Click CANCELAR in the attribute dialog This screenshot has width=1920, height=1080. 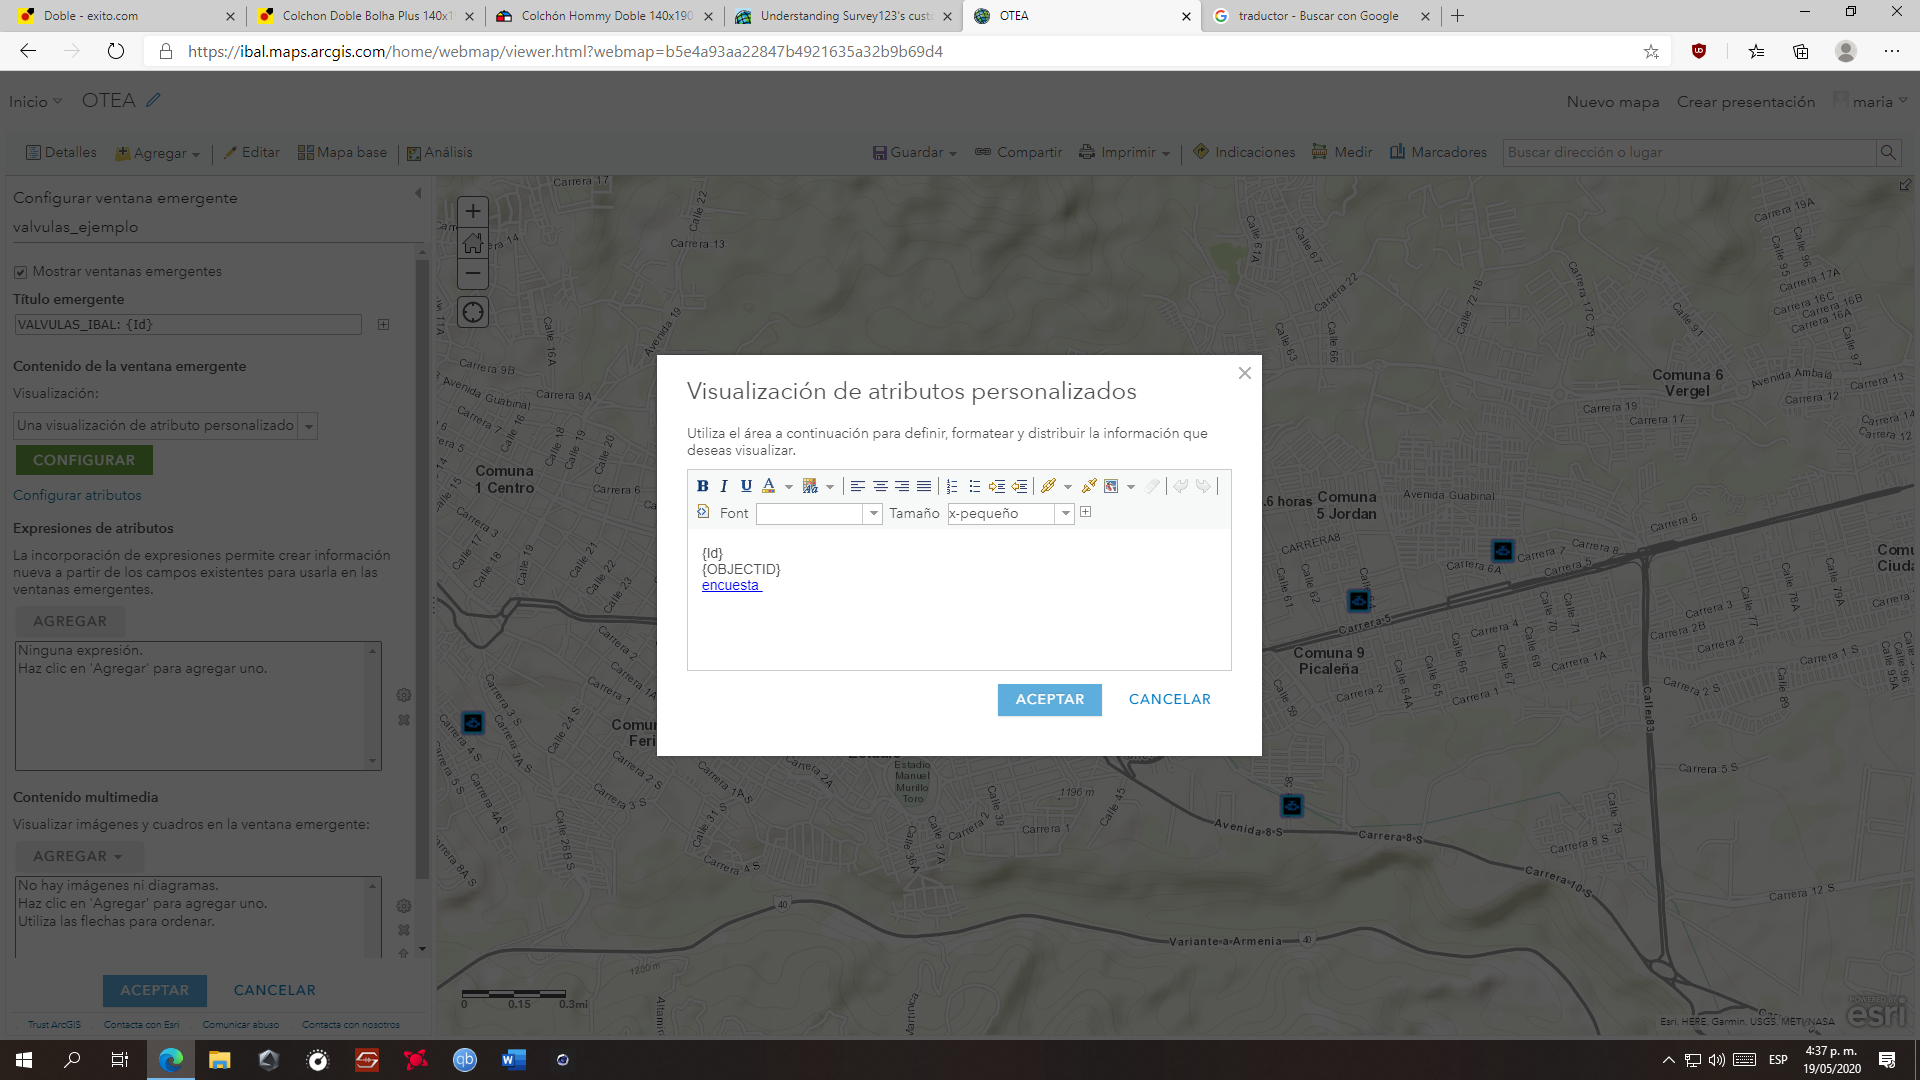click(1170, 699)
